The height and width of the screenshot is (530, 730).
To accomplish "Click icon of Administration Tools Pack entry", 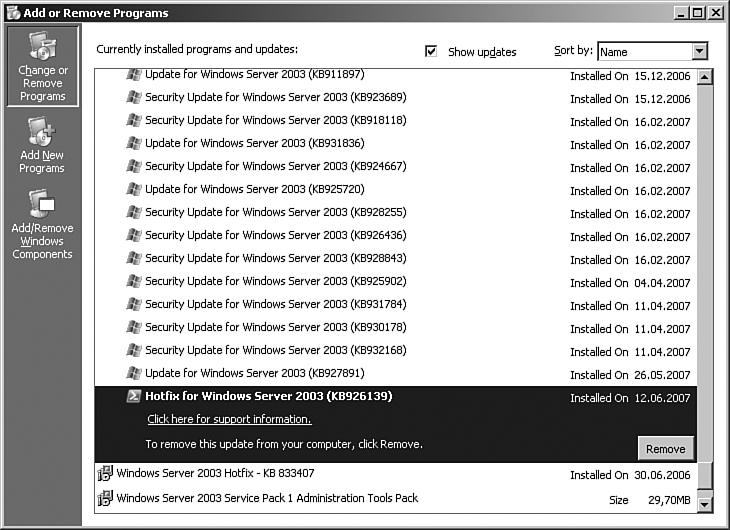I will coord(105,498).
